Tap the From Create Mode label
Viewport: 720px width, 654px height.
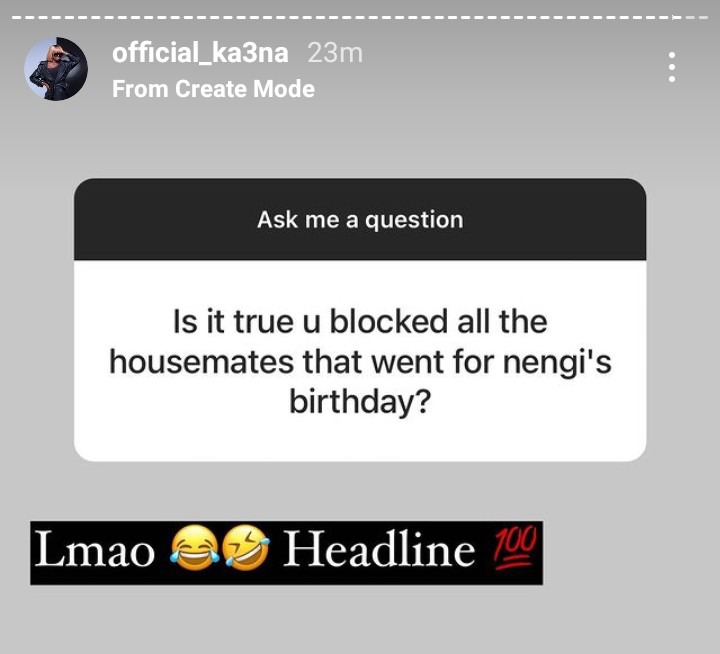214,89
